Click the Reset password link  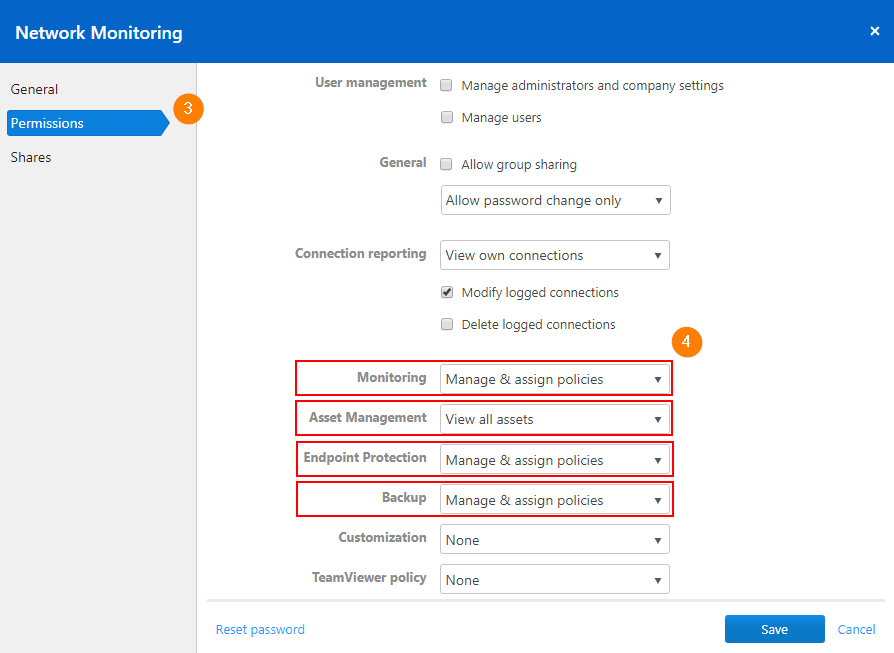pos(260,629)
